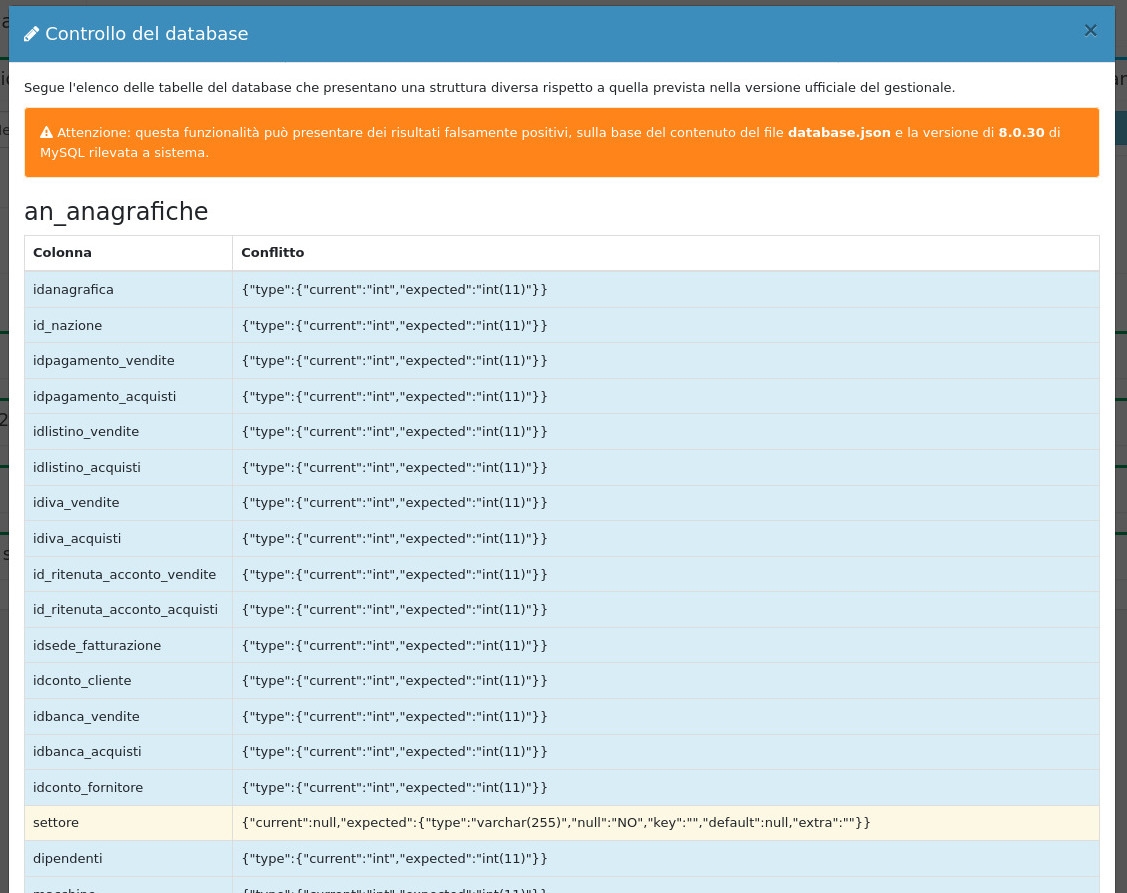Select the dipendenti row

click(67, 859)
